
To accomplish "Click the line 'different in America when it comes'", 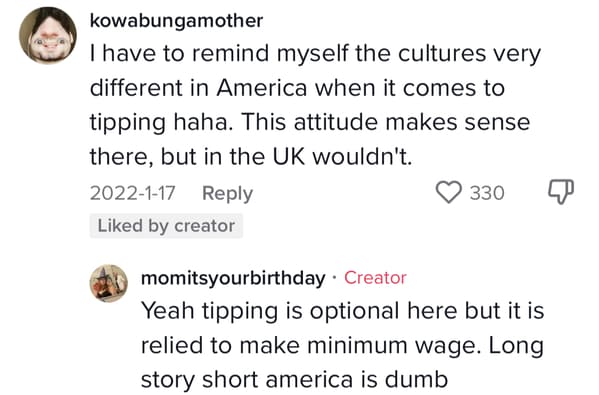I will click(298, 88).
